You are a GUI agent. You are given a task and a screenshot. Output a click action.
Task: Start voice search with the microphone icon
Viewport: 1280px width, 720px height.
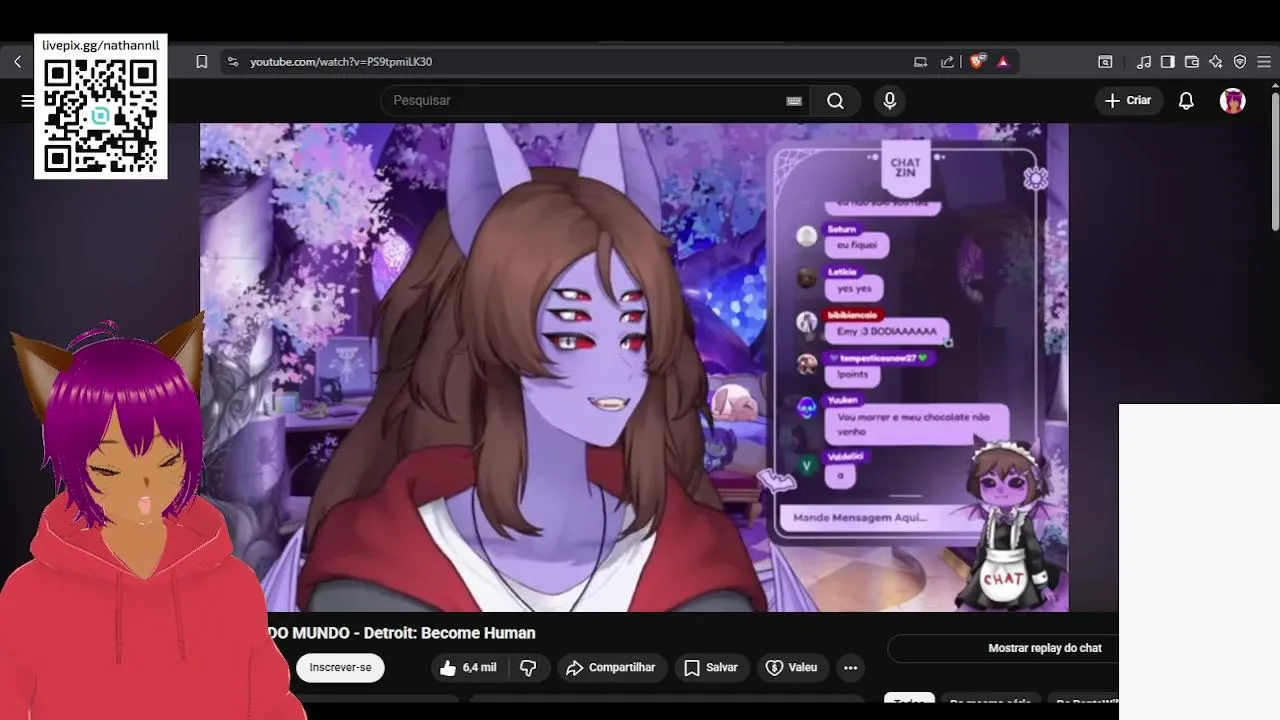[x=889, y=100]
